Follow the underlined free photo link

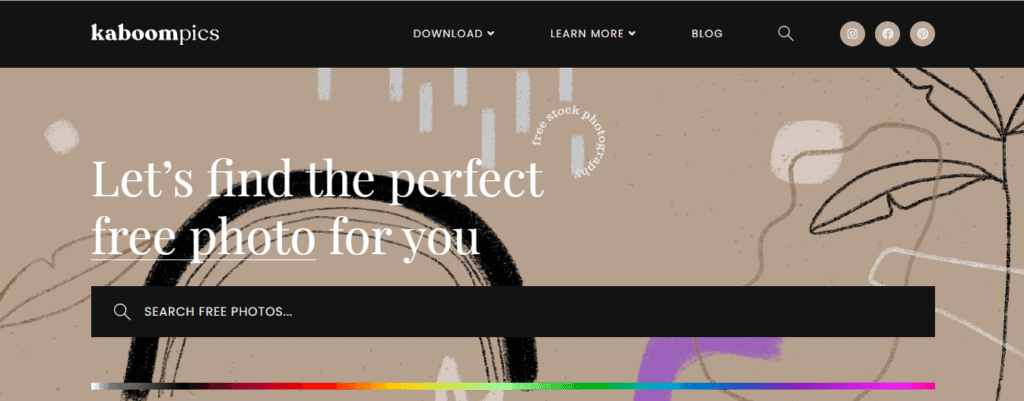click(x=203, y=238)
